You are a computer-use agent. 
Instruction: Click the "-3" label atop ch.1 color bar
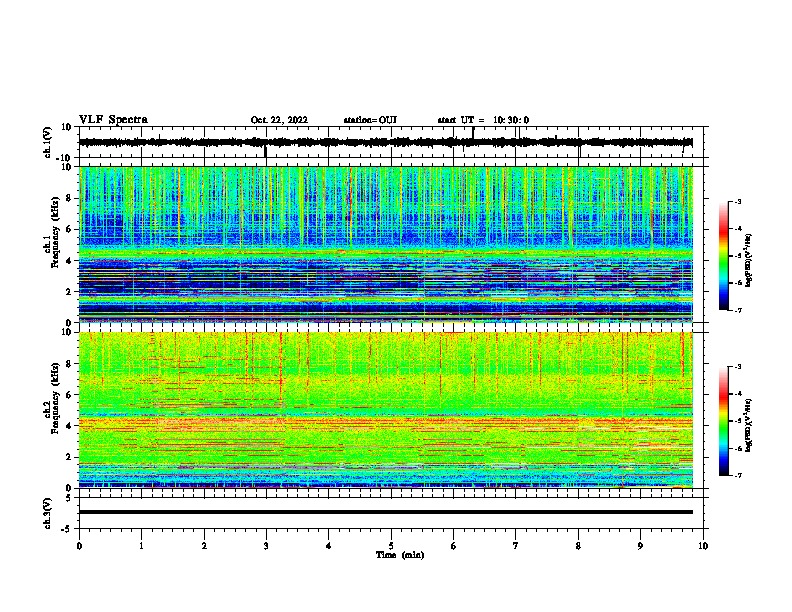tap(738, 201)
